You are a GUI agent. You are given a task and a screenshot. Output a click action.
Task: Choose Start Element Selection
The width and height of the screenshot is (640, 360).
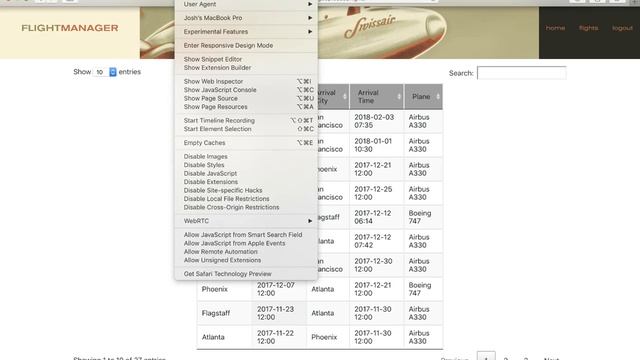coord(246,129)
